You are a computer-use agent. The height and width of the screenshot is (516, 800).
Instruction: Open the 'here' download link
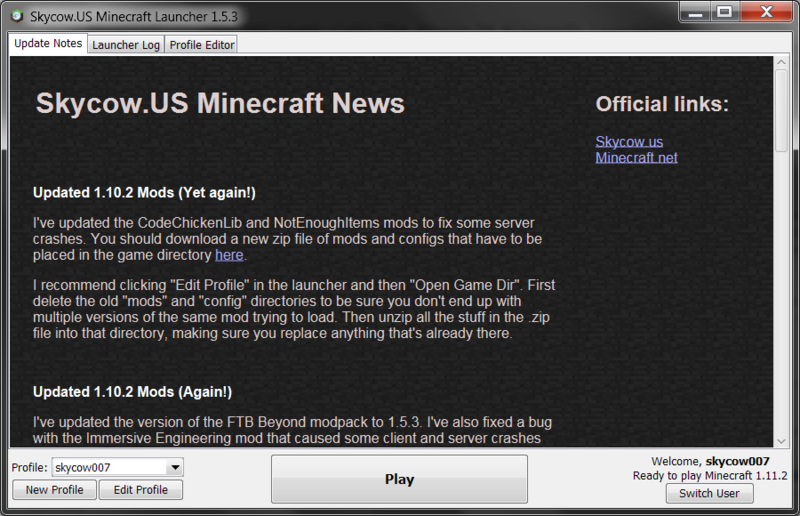(x=229, y=255)
